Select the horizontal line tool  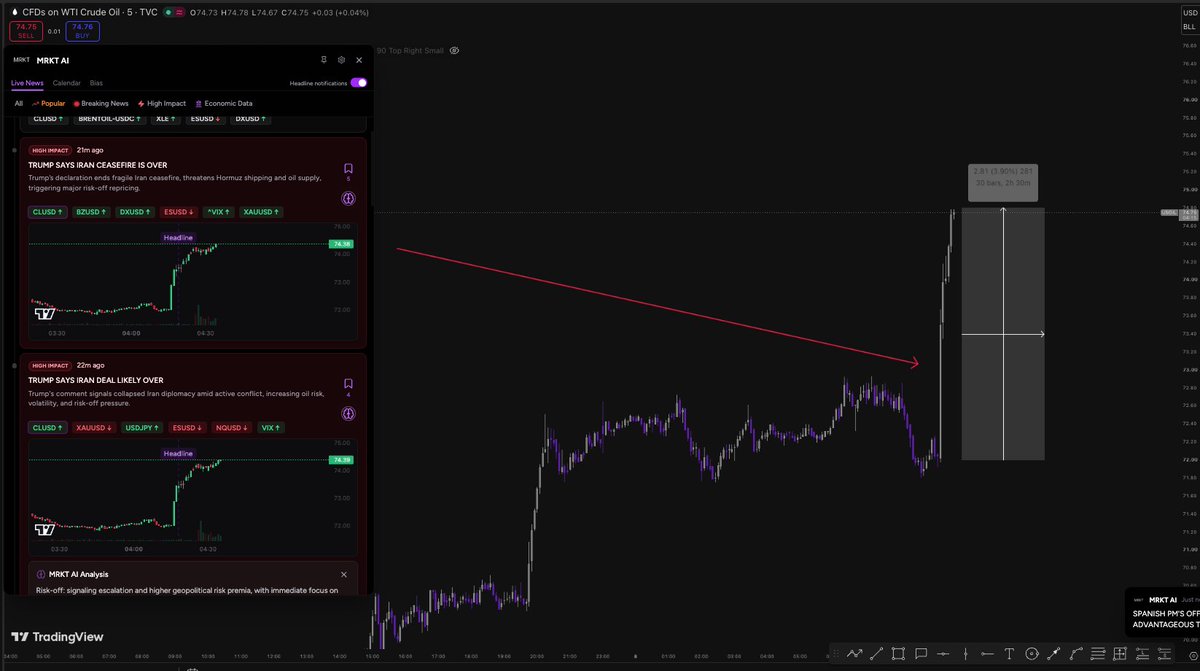(x=943, y=654)
